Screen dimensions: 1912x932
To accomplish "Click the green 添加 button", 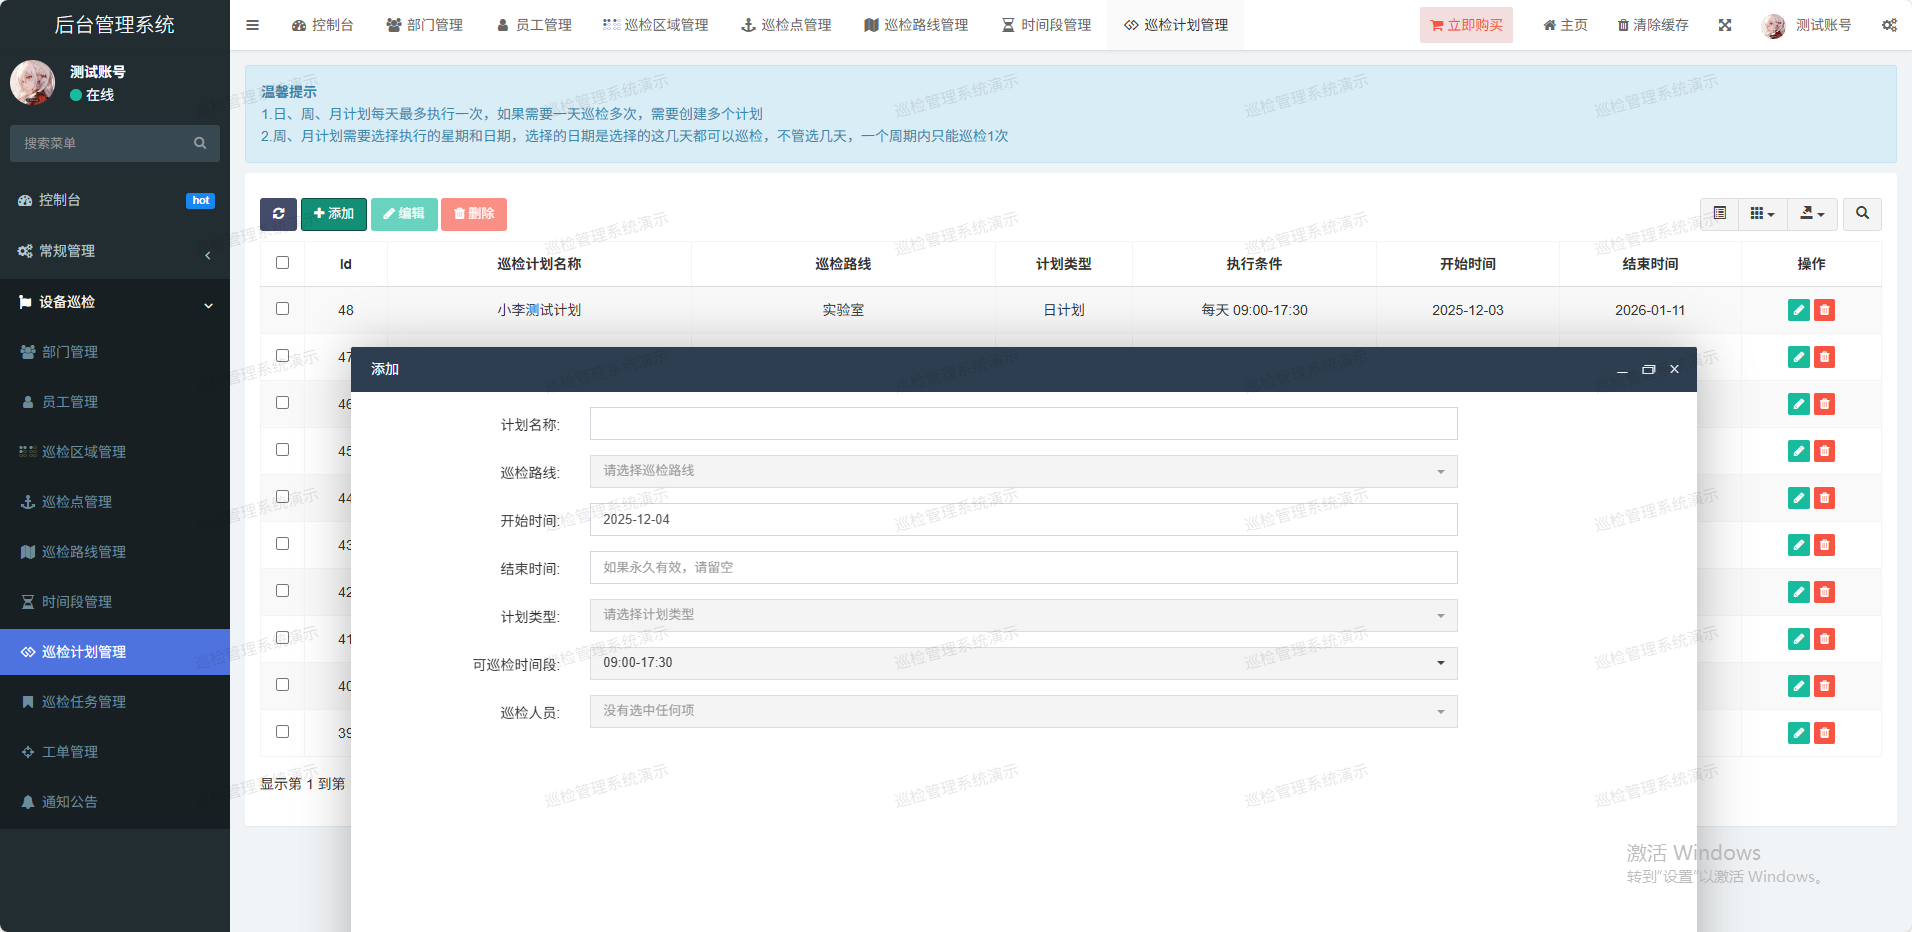I will [x=334, y=214].
